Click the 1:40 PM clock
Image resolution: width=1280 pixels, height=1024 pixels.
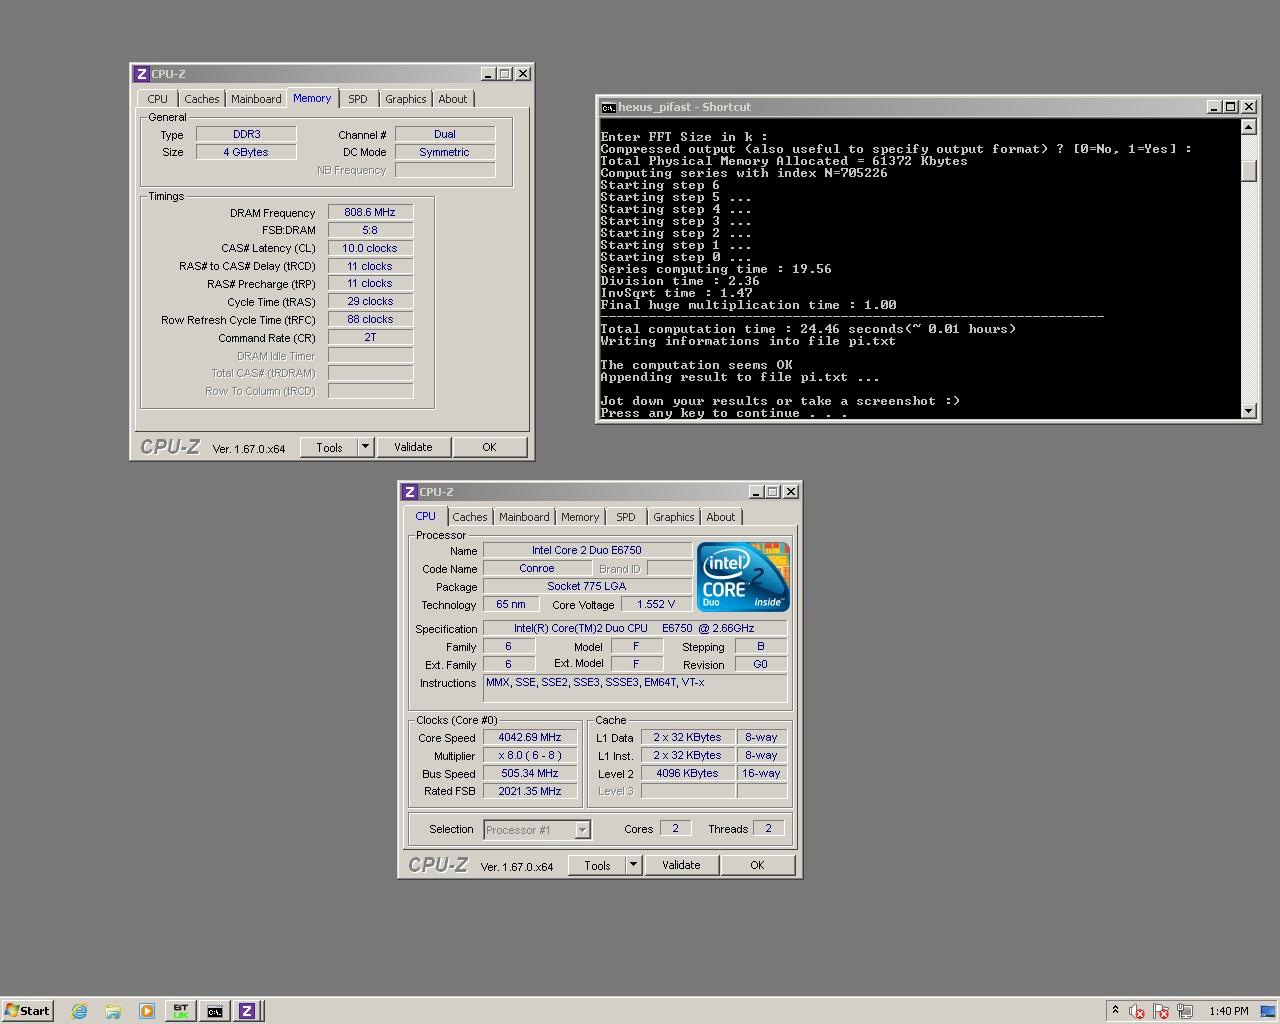pyautogui.click(x=1228, y=1011)
